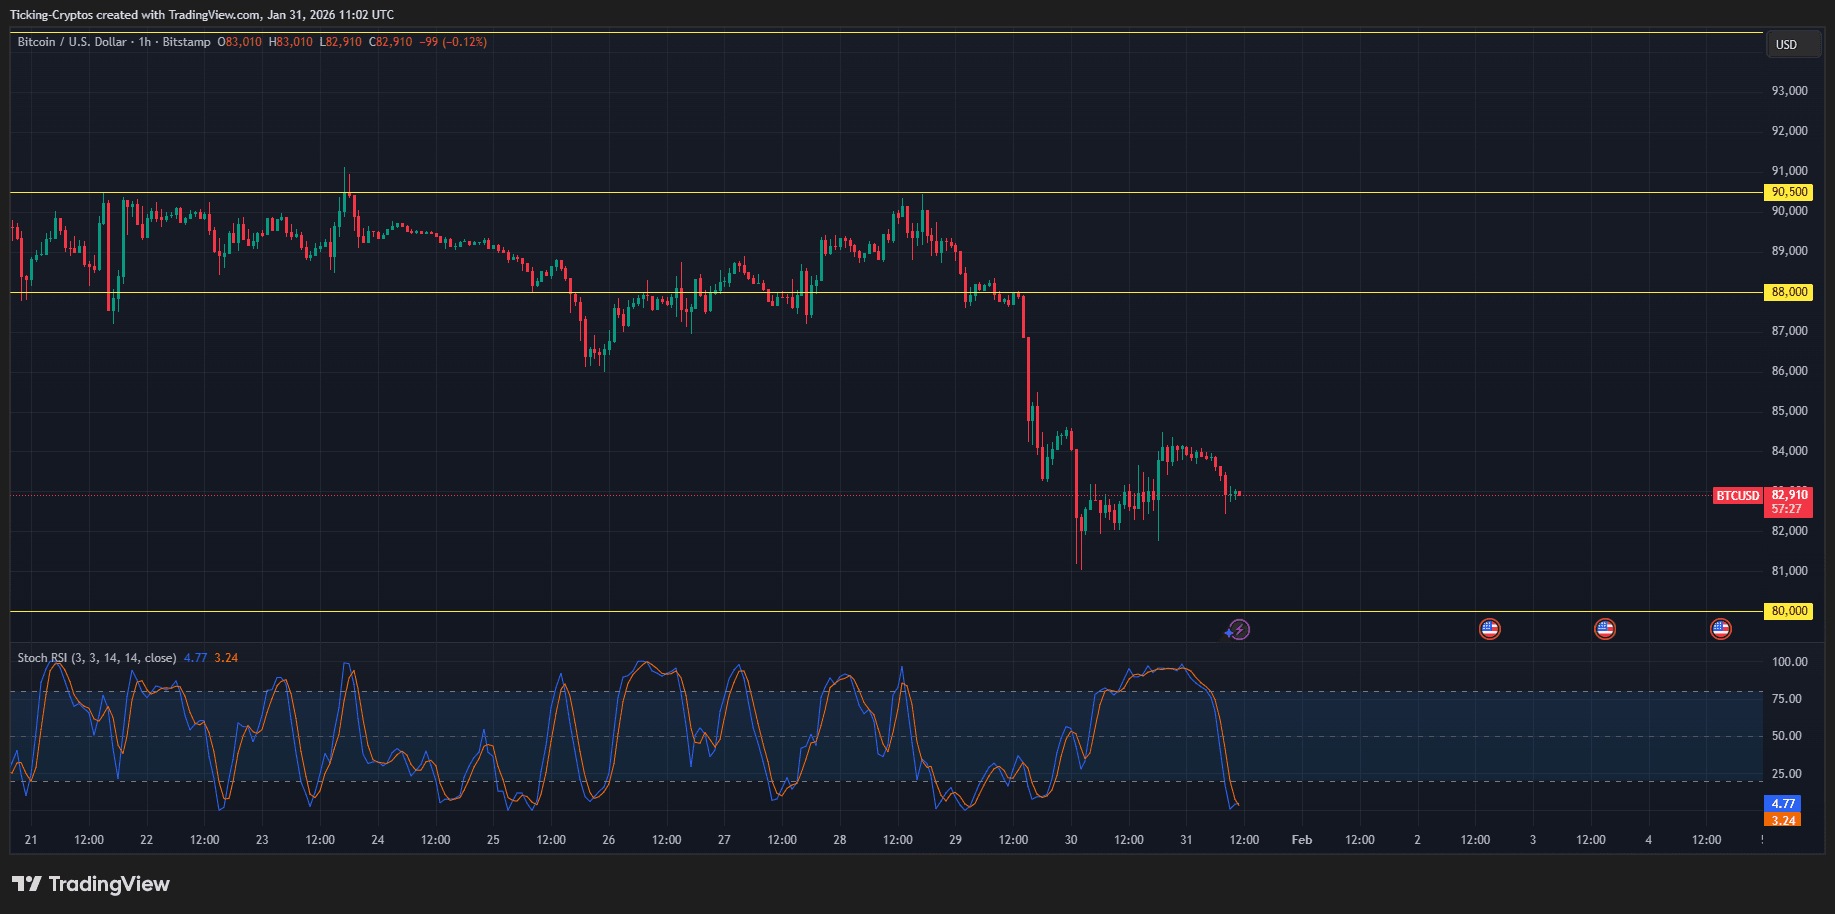Open the Stoch RSI indicator settings from its title
Viewport: 1835px width, 914px height.
click(95, 657)
